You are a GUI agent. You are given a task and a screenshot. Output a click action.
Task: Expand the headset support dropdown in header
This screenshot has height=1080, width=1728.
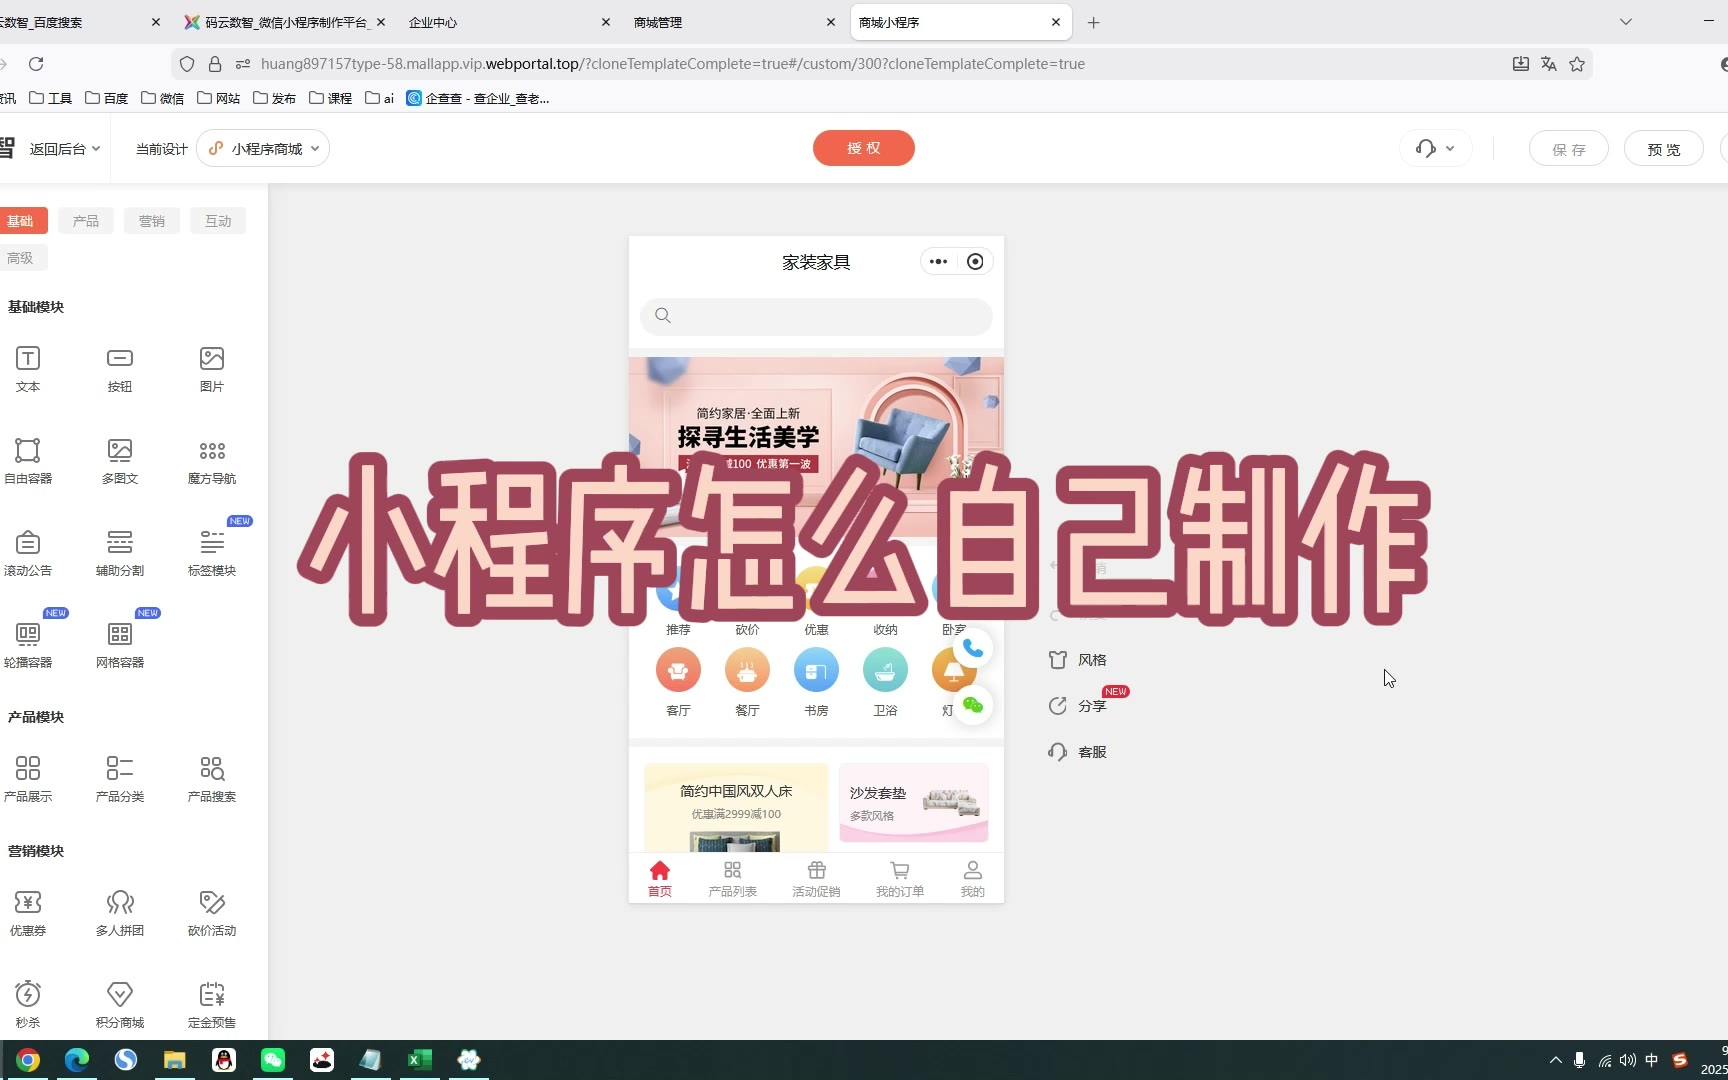point(1435,149)
